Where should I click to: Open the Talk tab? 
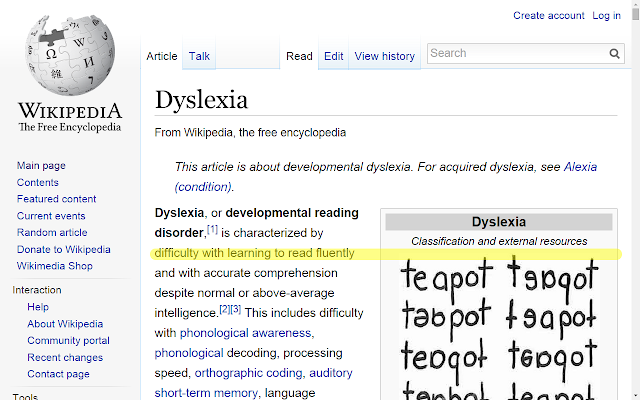199,56
